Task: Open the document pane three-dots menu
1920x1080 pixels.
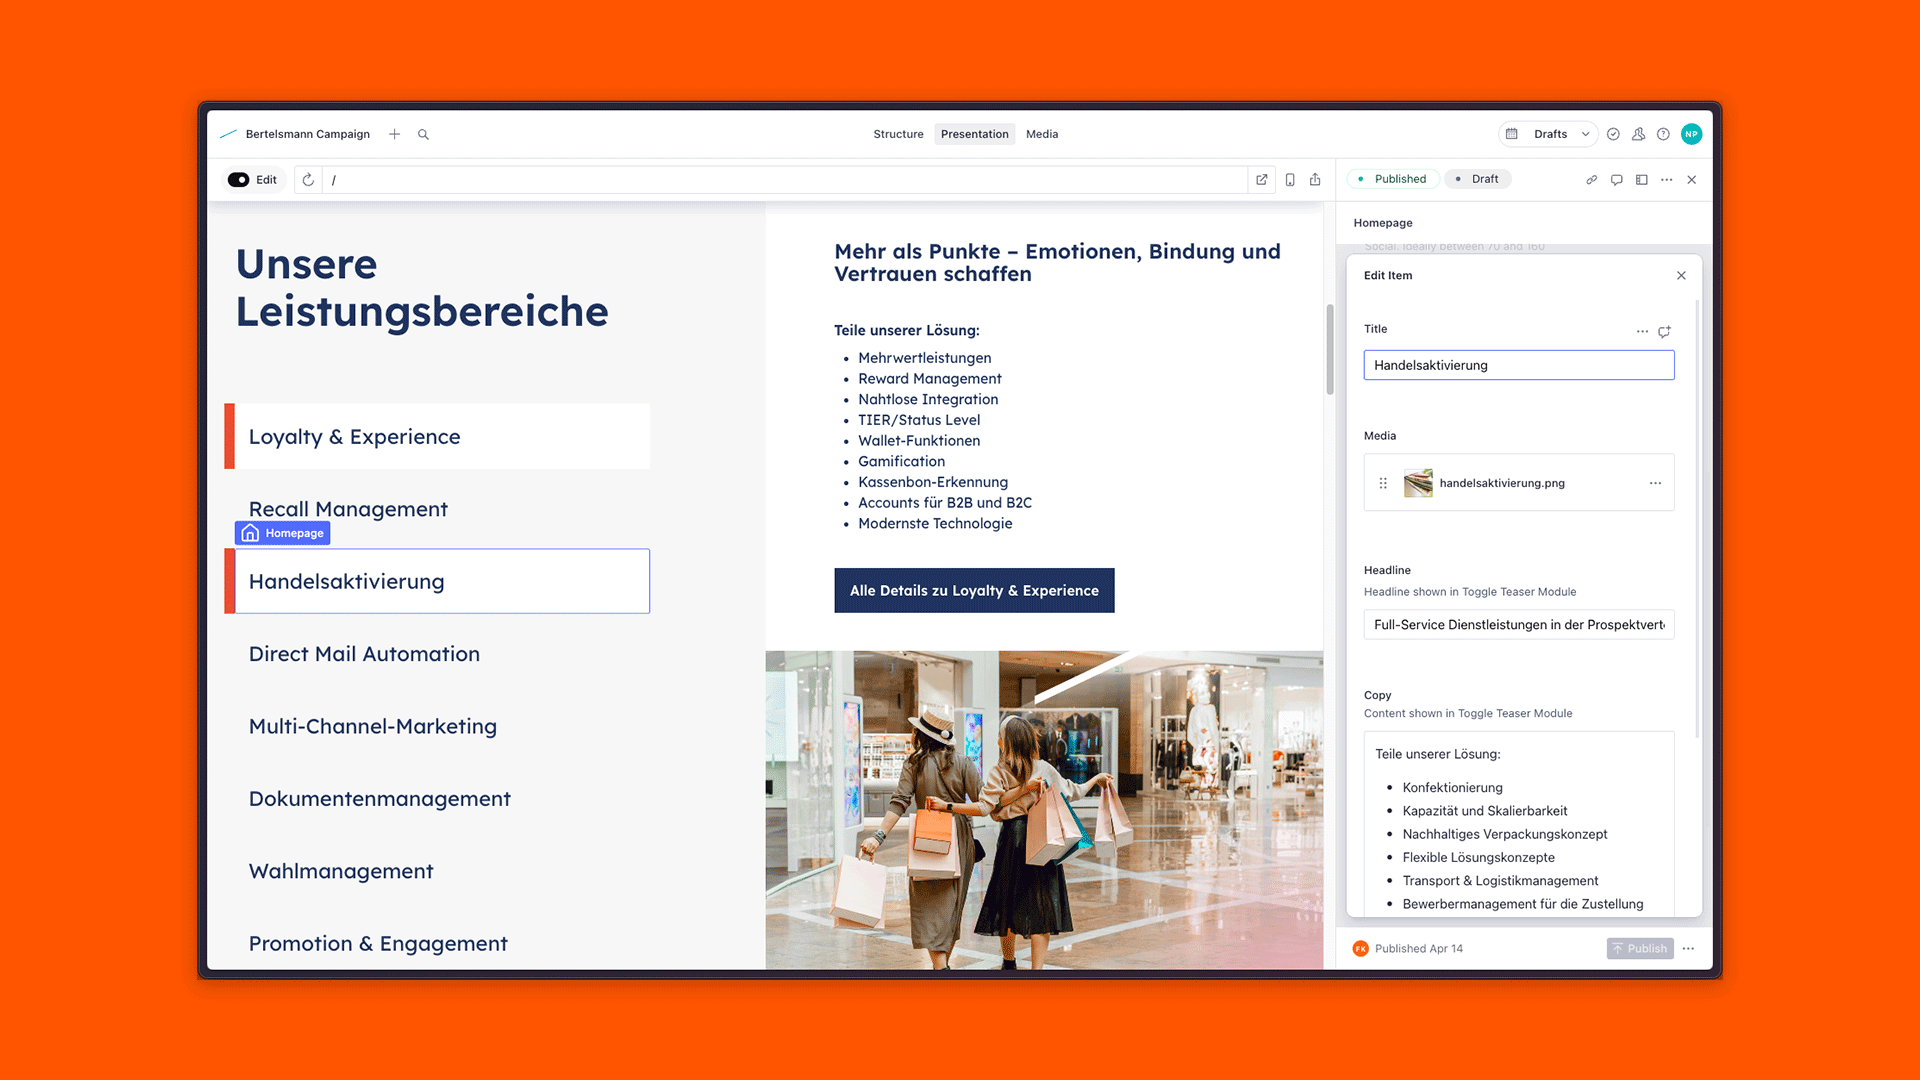Action: [x=1666, y=180]
